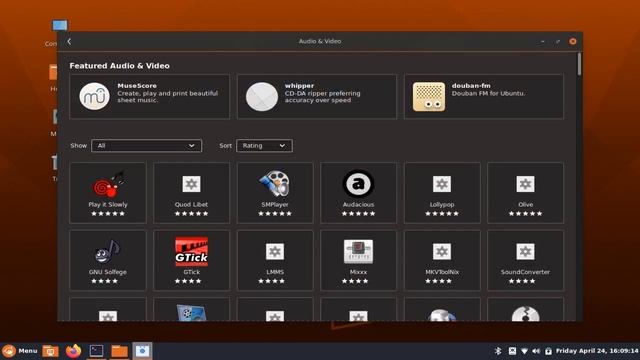The height and width of the screenshot is (360, 640).
Task: Click the whipper description text
Action: coord(322,97)
